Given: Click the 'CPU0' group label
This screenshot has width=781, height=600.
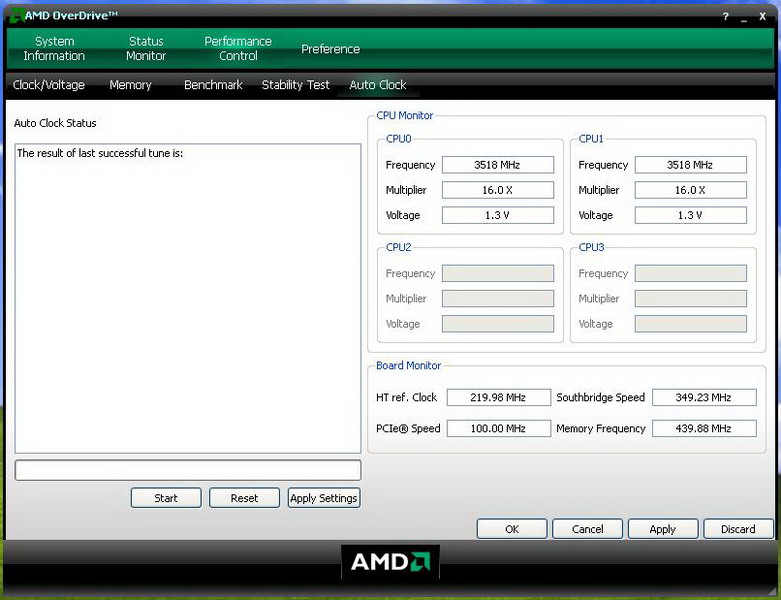Looking at the screenshot, I should pos(398,139).
